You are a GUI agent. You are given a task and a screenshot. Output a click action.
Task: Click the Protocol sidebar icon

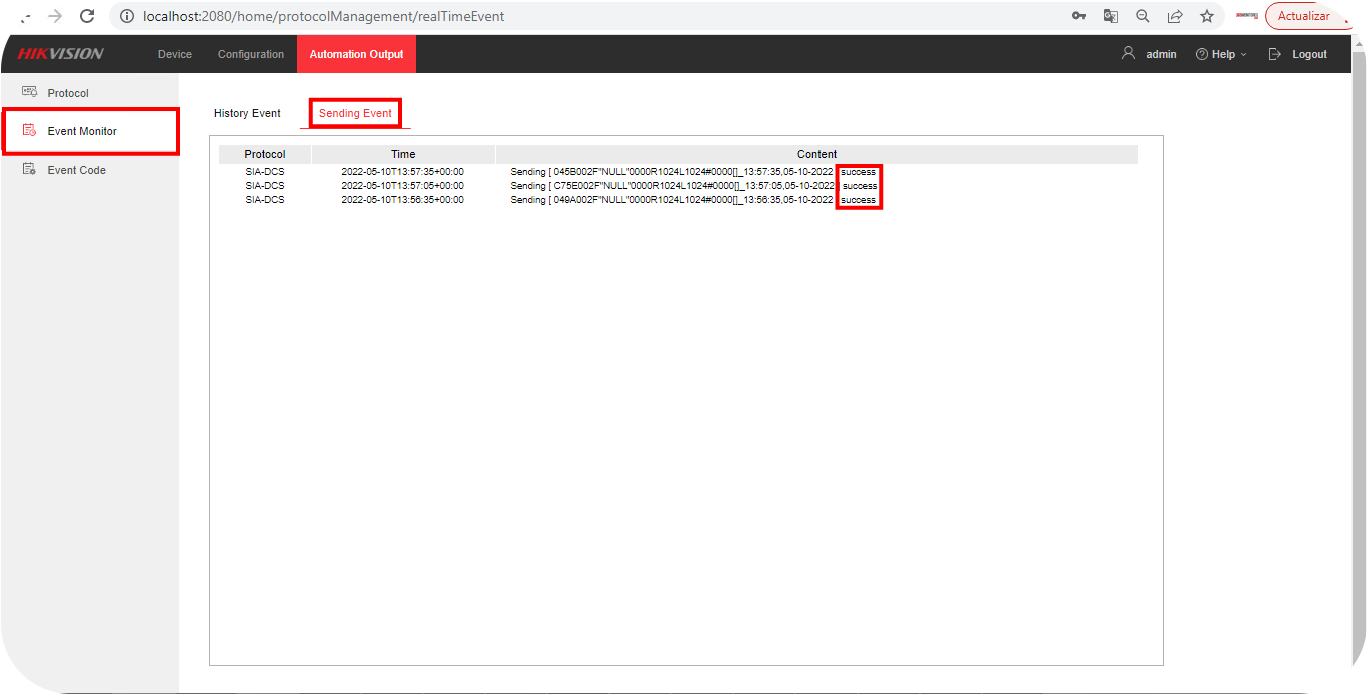(x=29, y=92)
